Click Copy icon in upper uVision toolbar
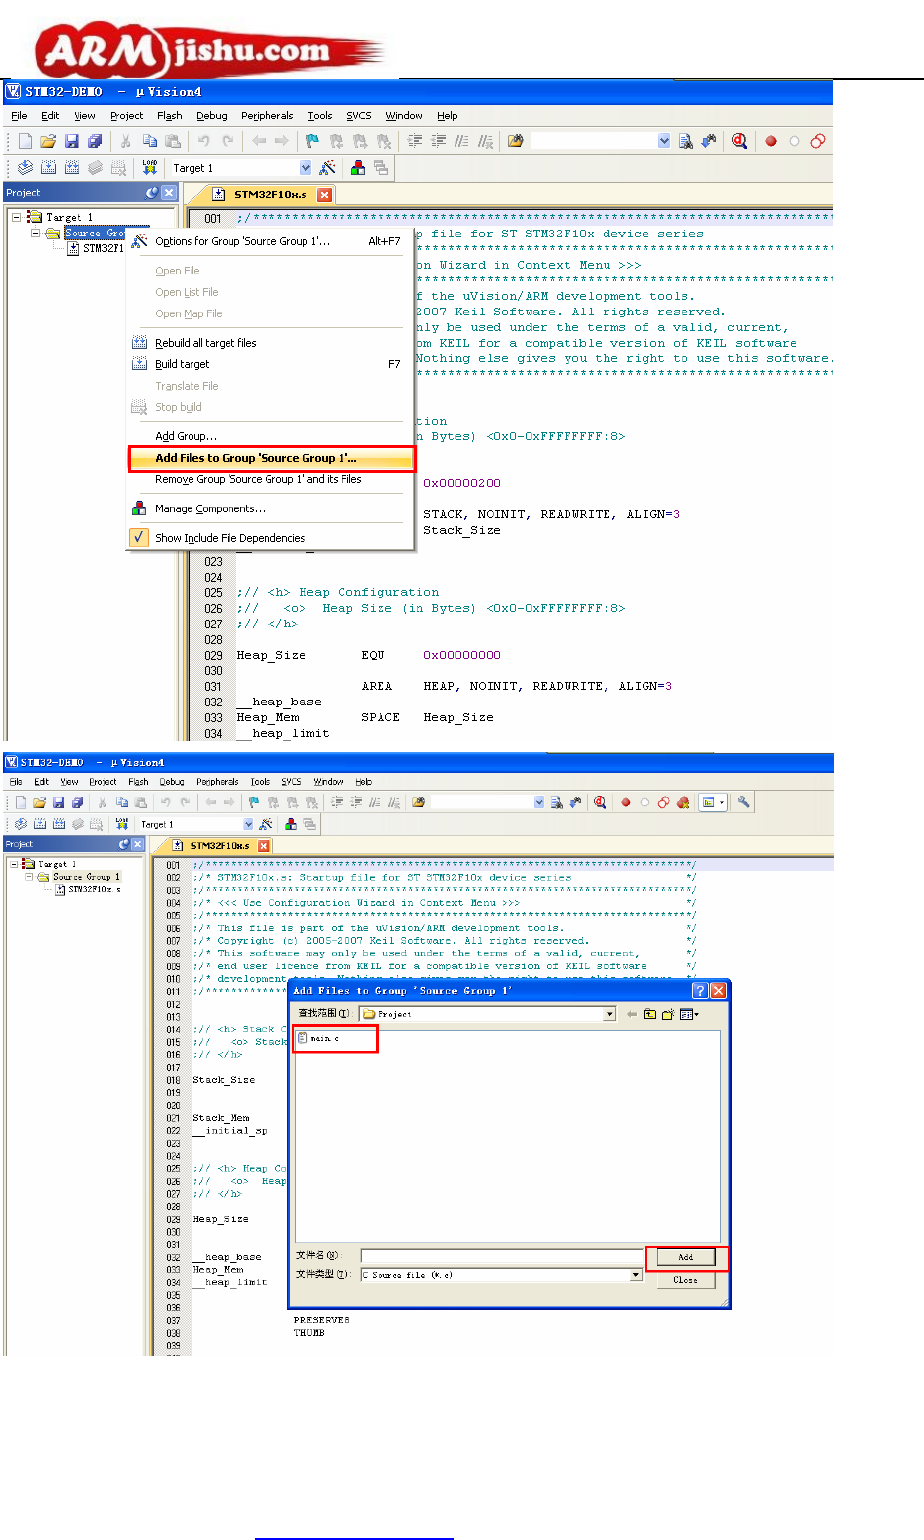Screen dimensions: 924x1540 (x=150, y=141)
